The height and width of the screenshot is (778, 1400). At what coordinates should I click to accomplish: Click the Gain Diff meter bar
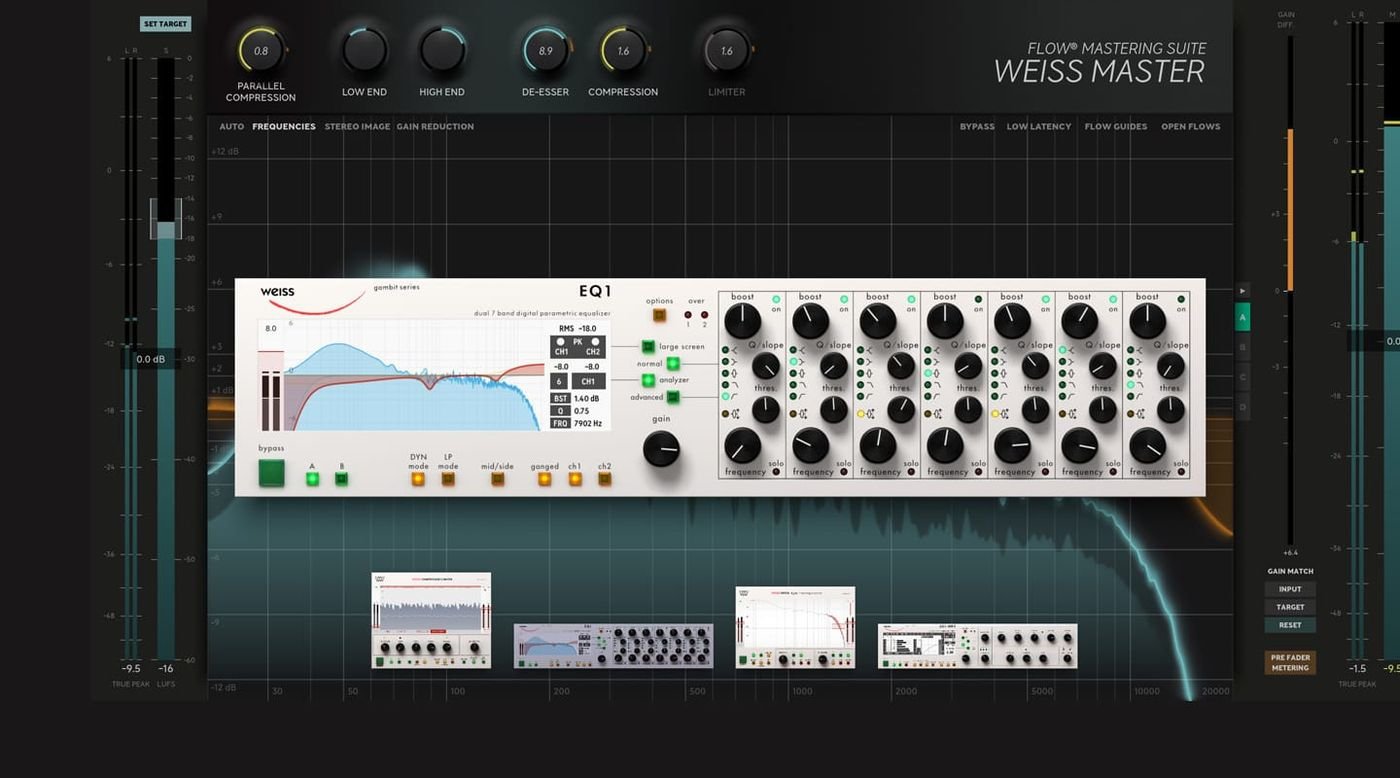pos(1290,290)
